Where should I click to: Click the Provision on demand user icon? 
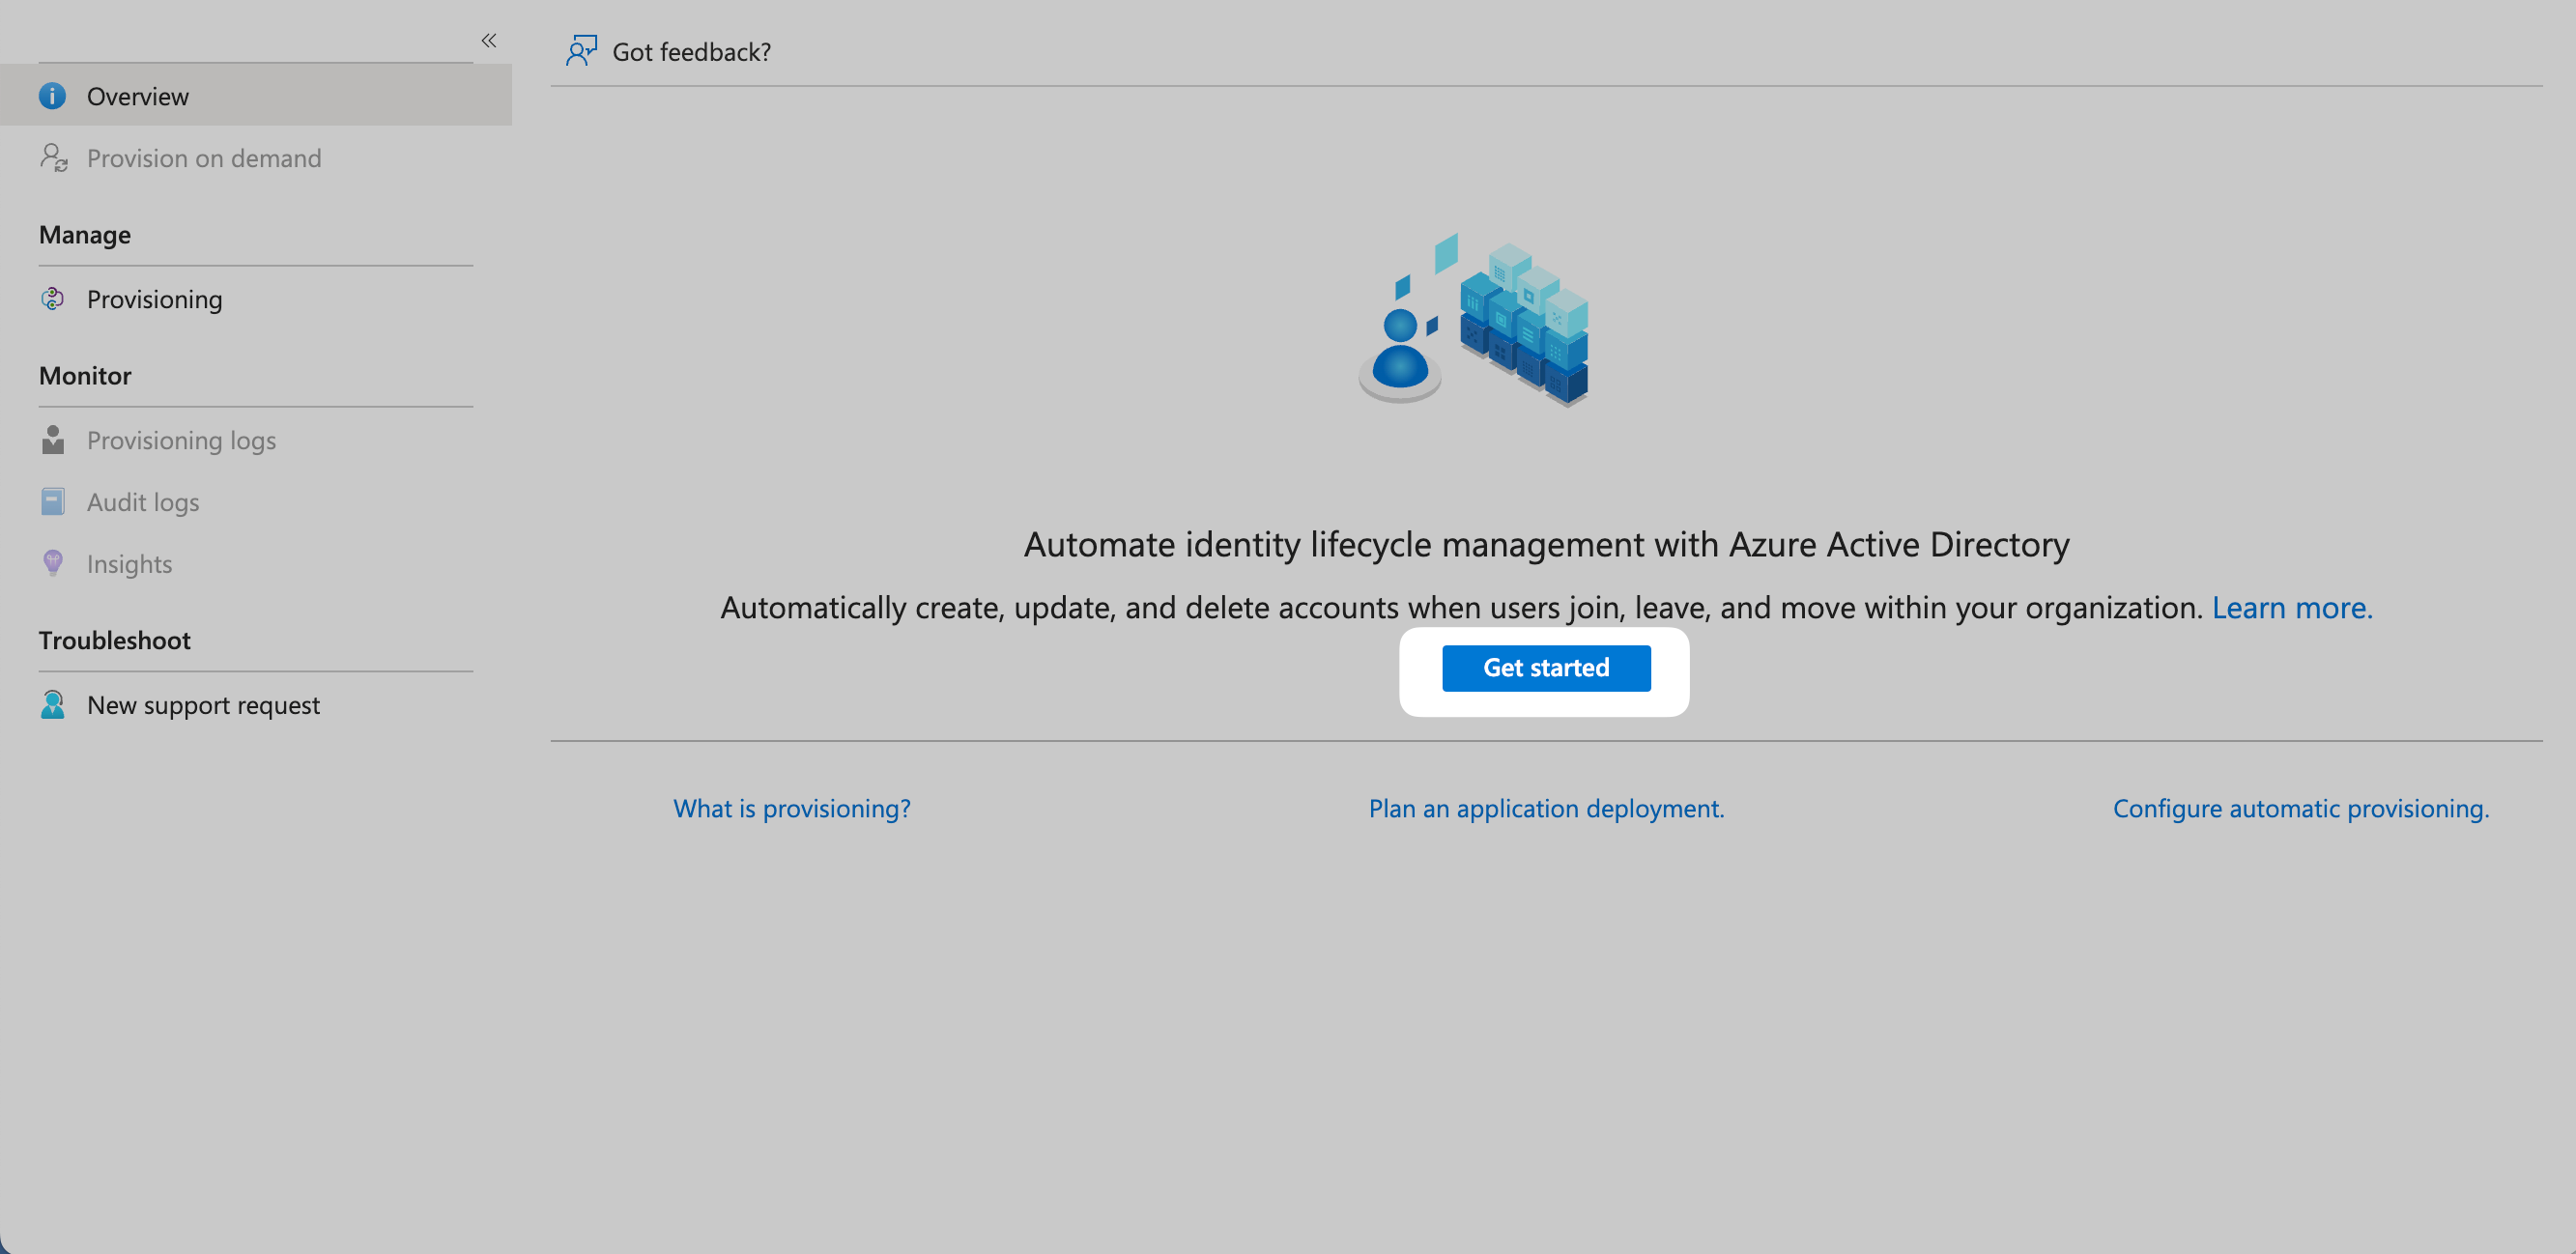point(53,158)
